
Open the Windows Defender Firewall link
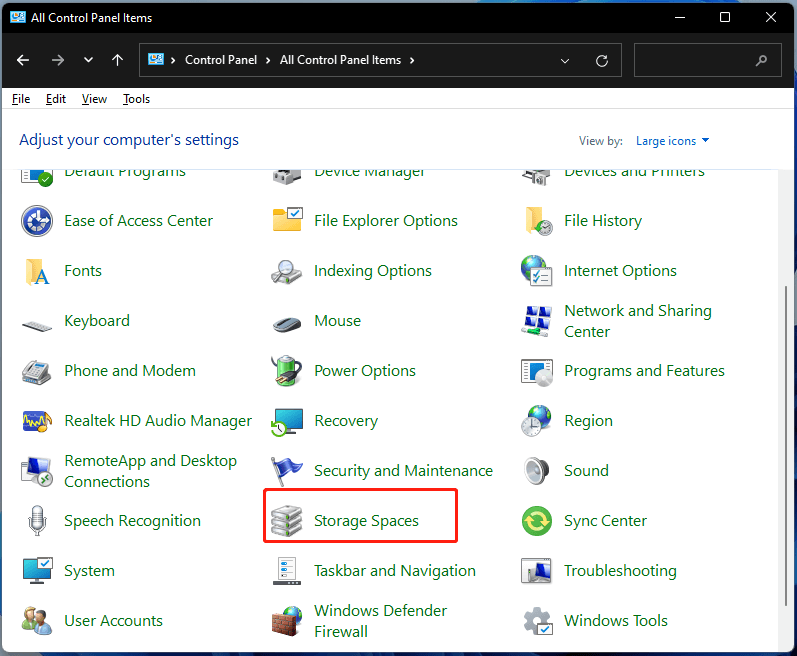click(x=380, y=621)
